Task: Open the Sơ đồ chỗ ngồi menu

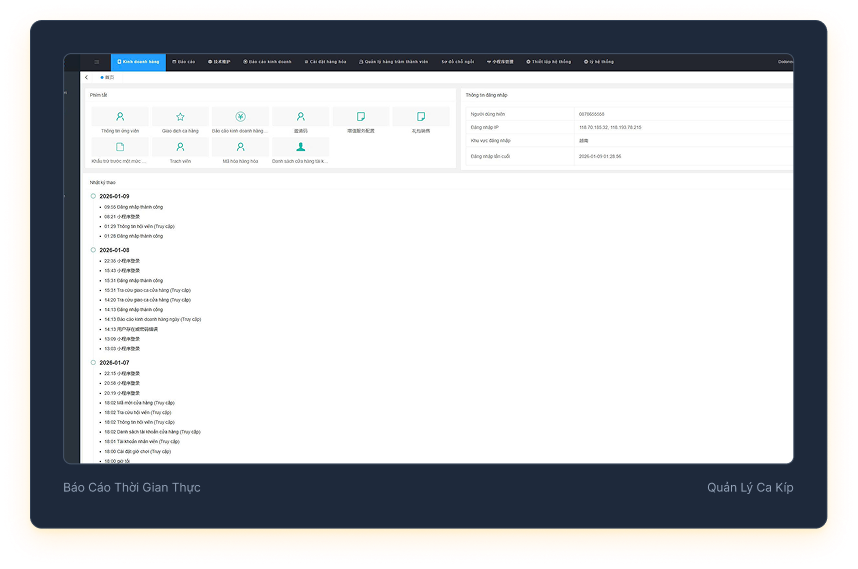Action: 458,62
